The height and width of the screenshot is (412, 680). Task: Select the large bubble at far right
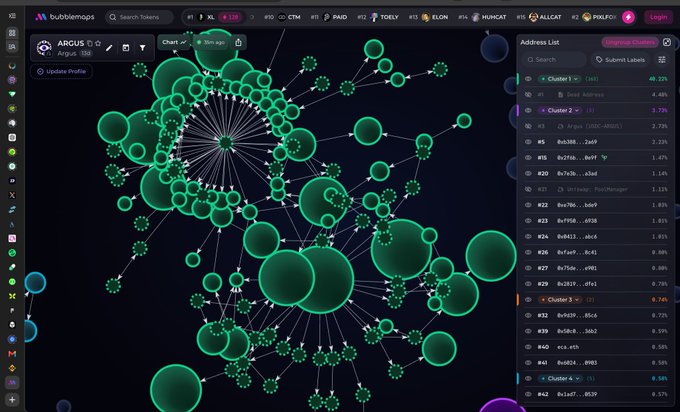pyautogui.click(x=490, y=256)
